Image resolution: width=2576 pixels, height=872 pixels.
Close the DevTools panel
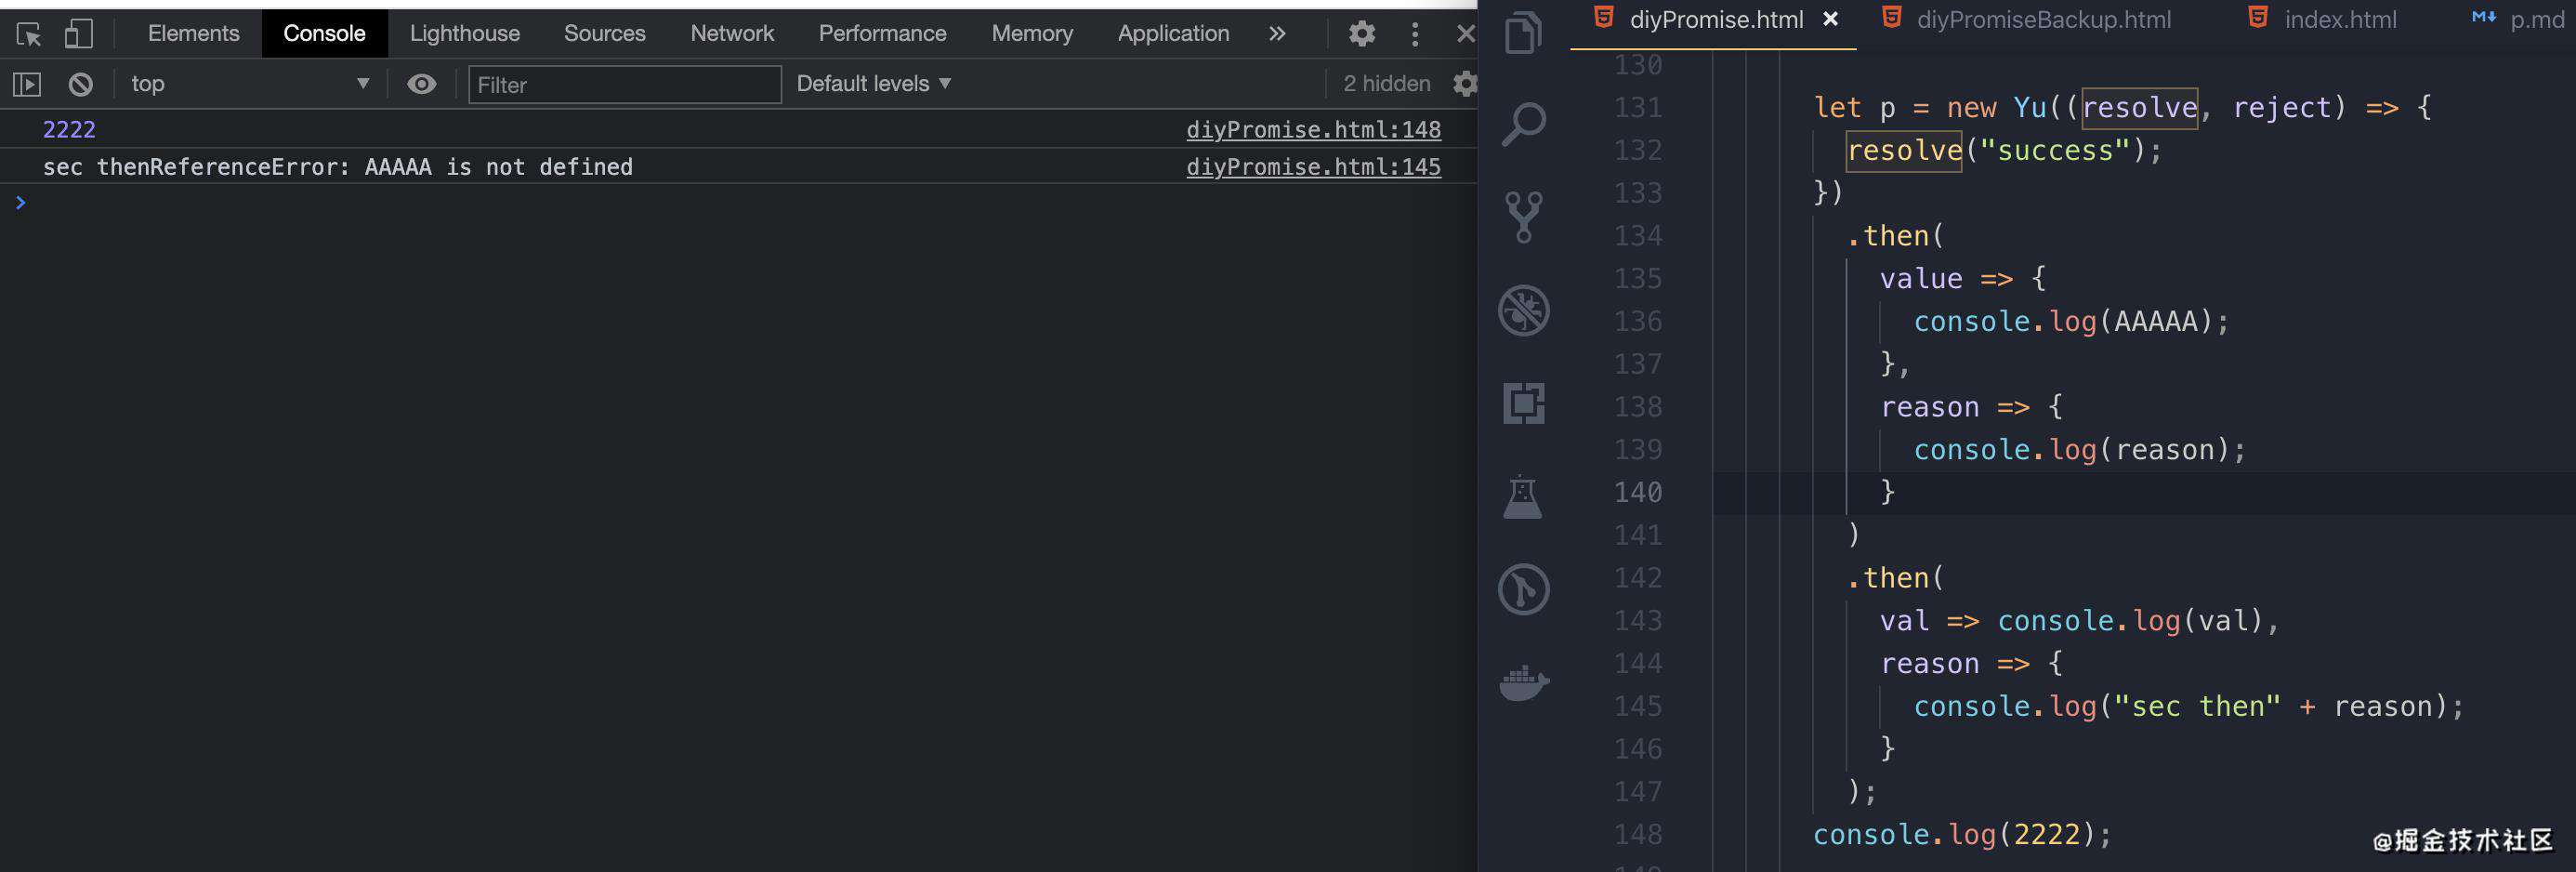1466,34
